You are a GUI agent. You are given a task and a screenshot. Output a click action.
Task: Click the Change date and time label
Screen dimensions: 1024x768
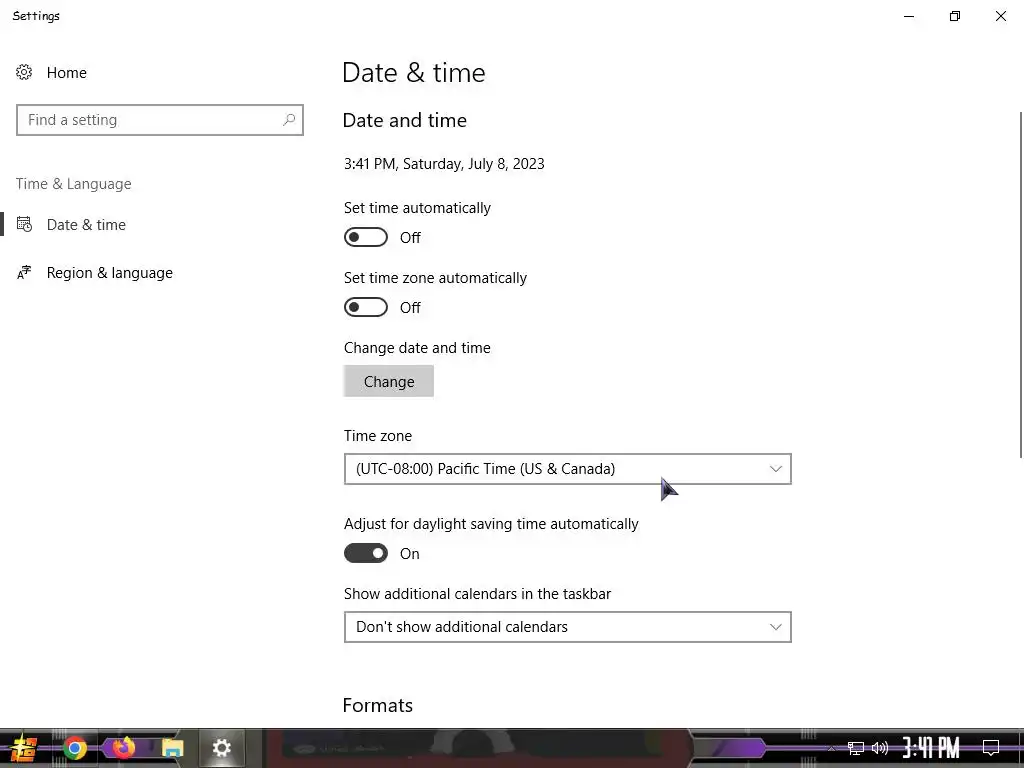point(417,348)
